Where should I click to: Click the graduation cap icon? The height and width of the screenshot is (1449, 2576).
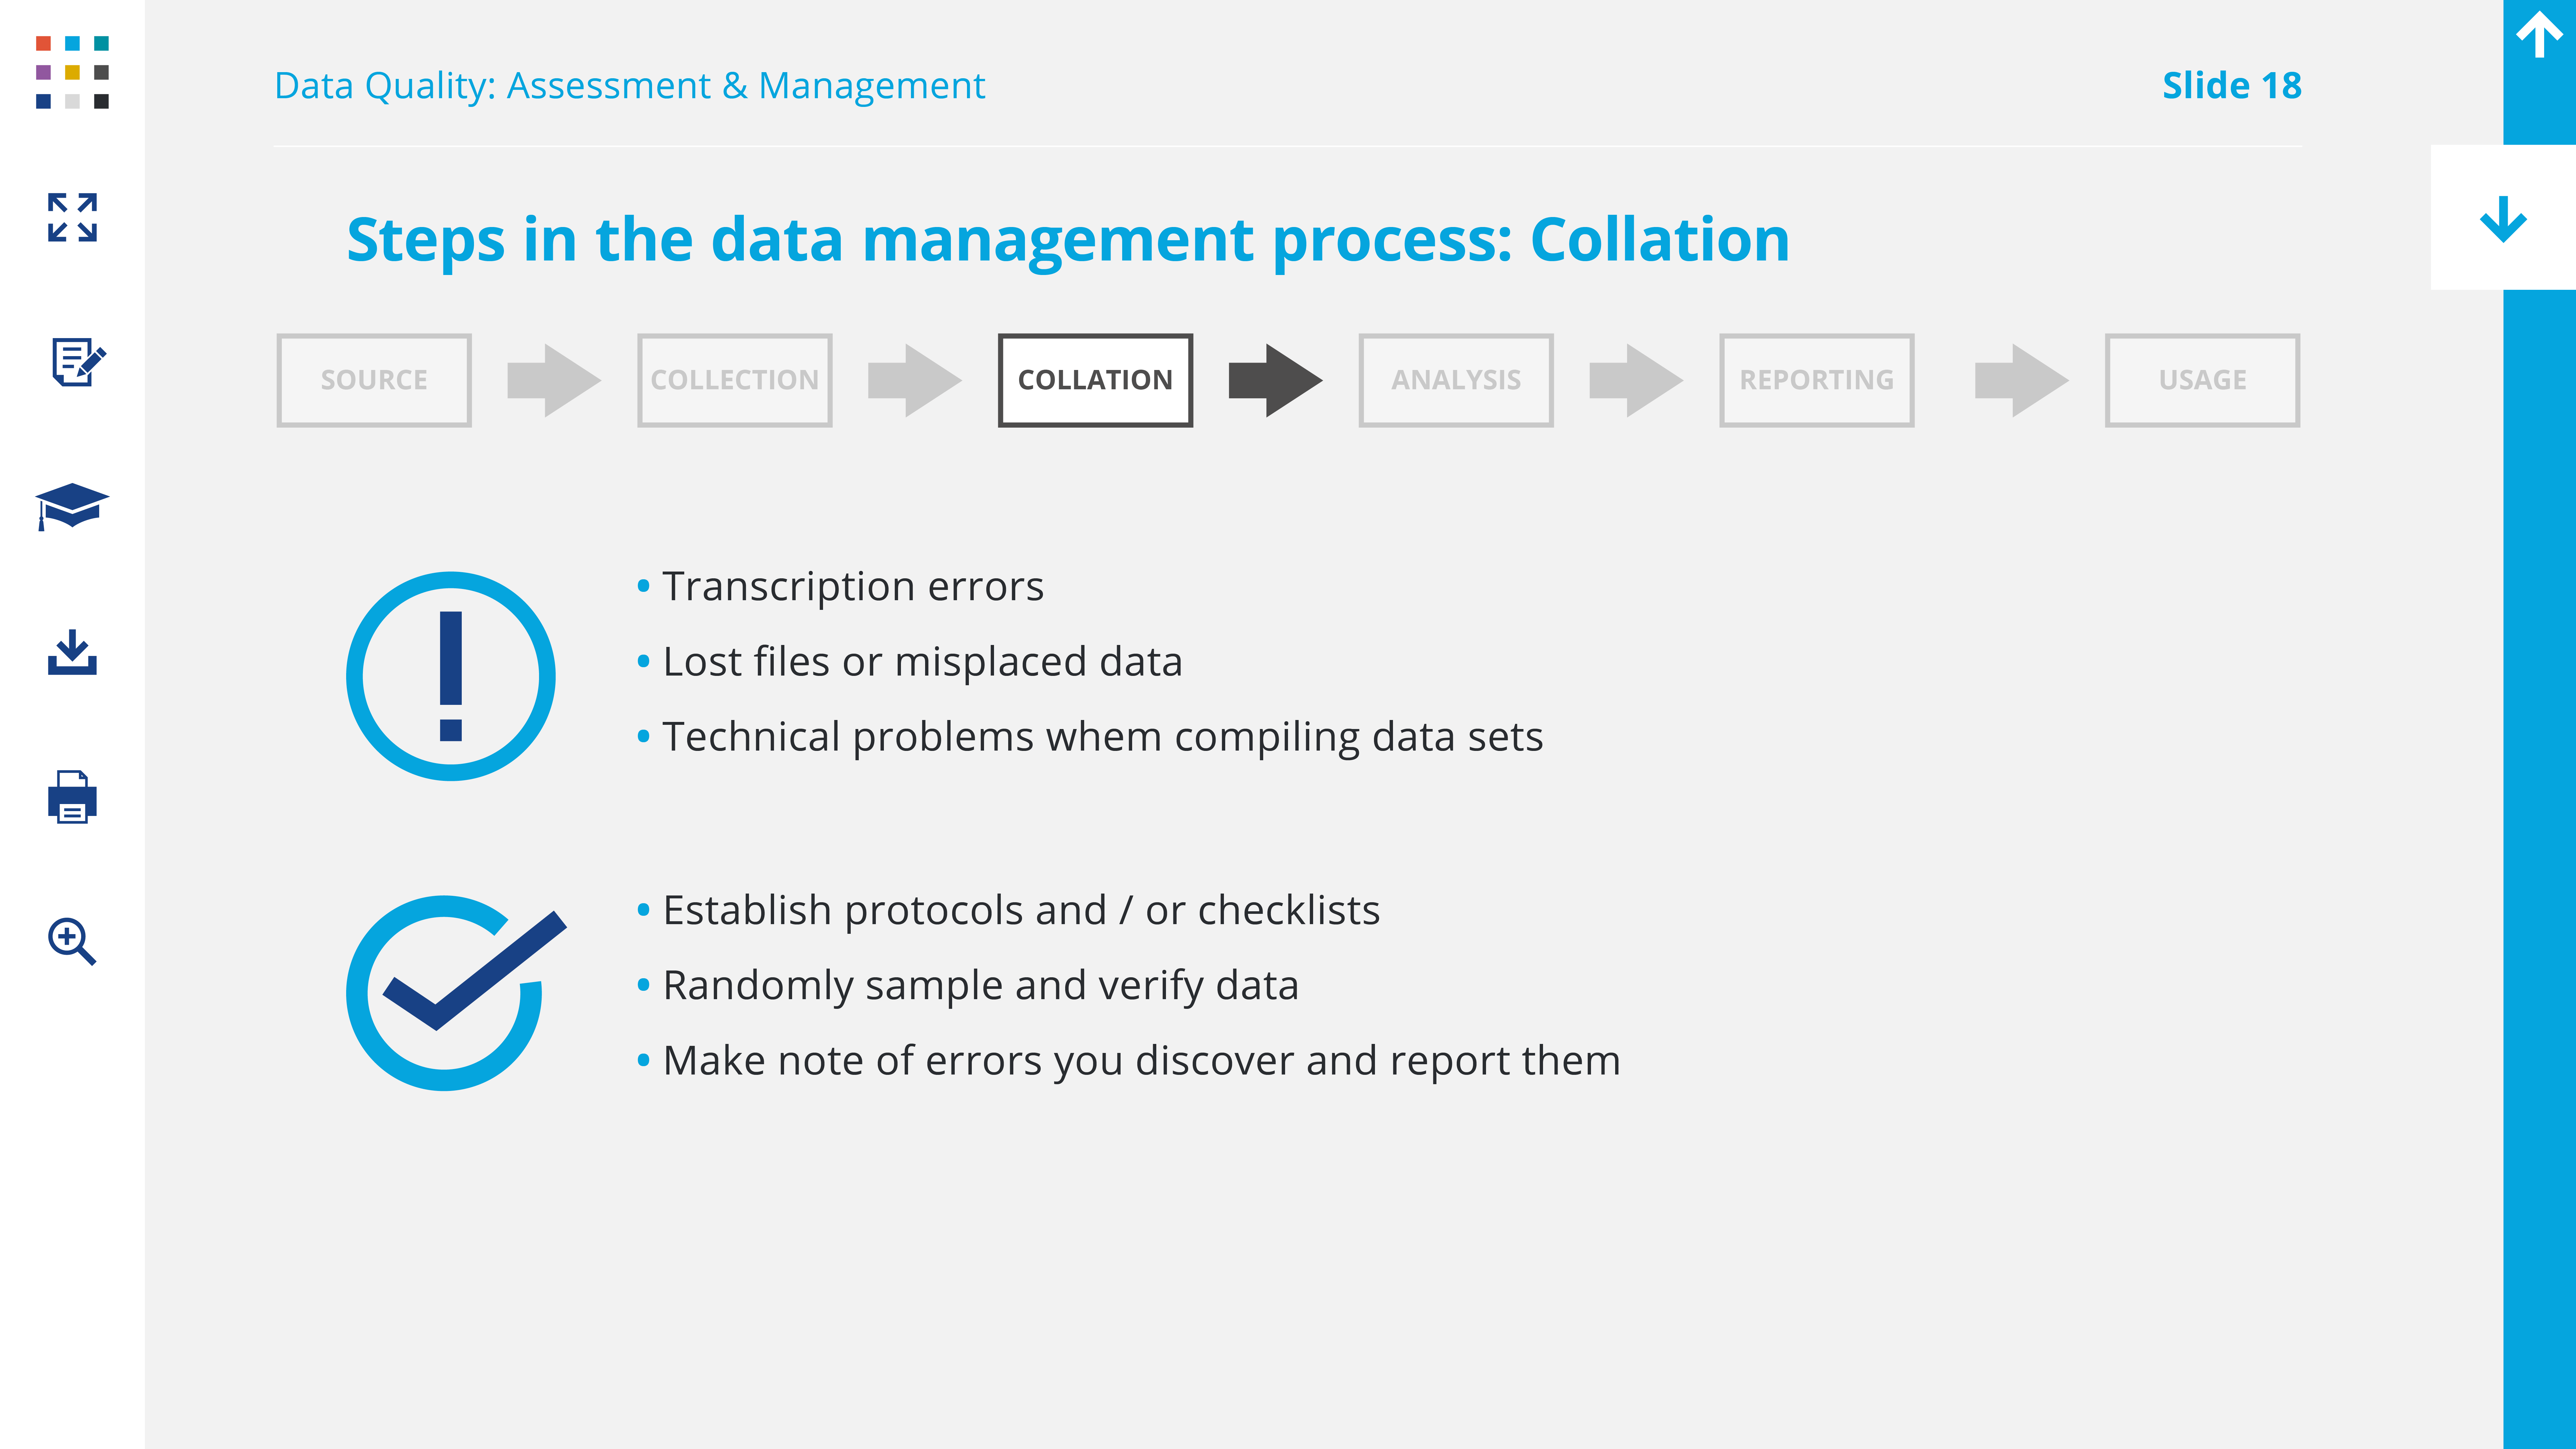point(72,506)
